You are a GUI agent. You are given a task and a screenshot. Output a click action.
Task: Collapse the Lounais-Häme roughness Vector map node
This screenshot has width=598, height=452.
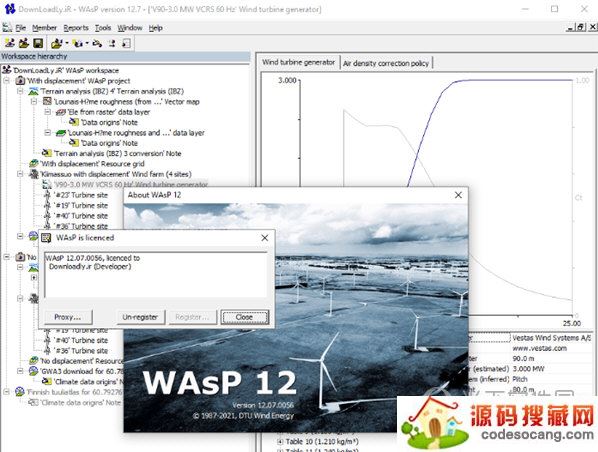(x=34, y=101)
